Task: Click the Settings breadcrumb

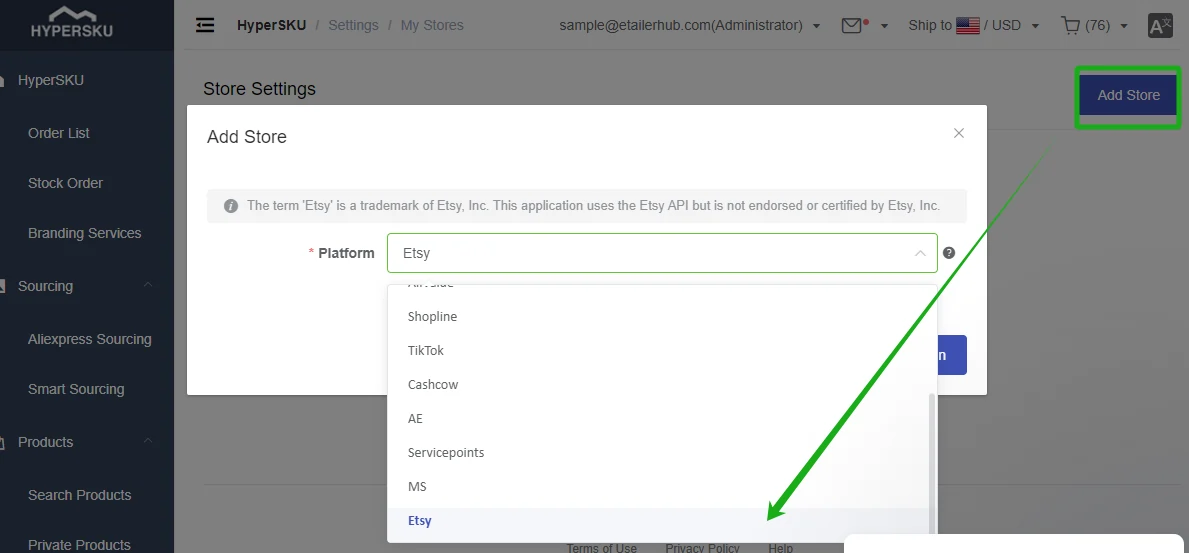Action: (353, 26)
